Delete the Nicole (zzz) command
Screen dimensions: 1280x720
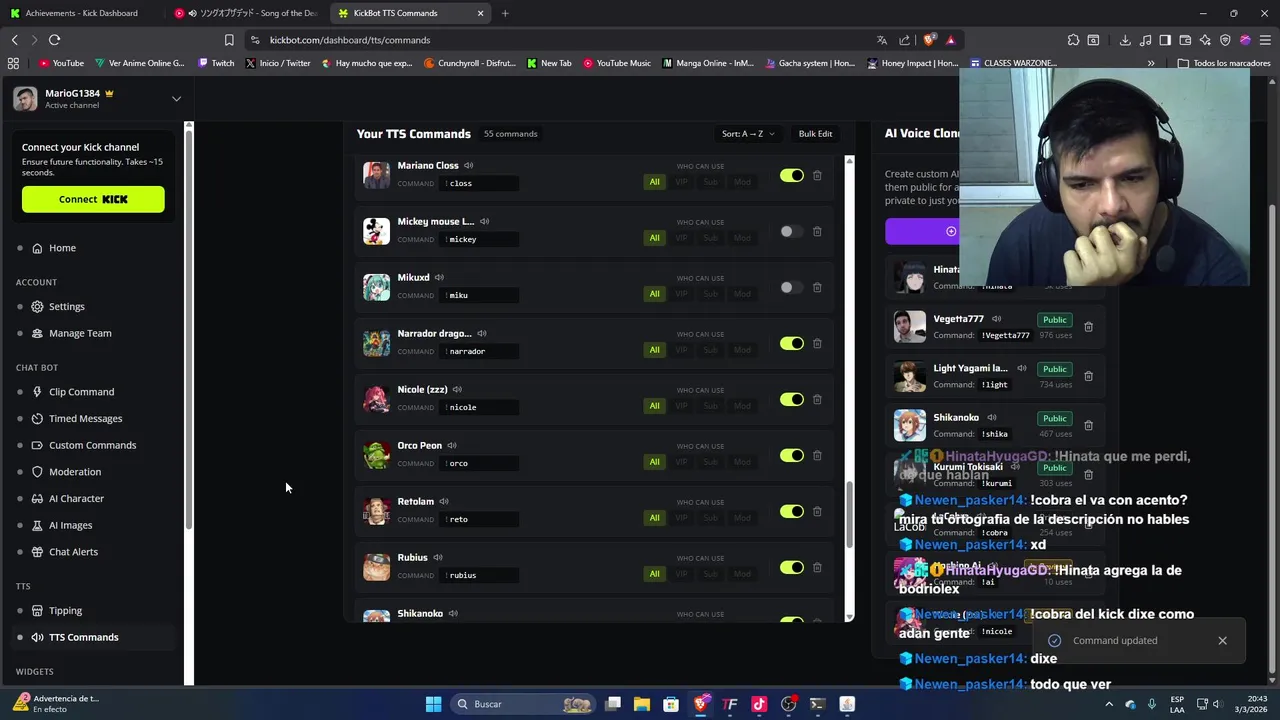(x=817, y=399)
